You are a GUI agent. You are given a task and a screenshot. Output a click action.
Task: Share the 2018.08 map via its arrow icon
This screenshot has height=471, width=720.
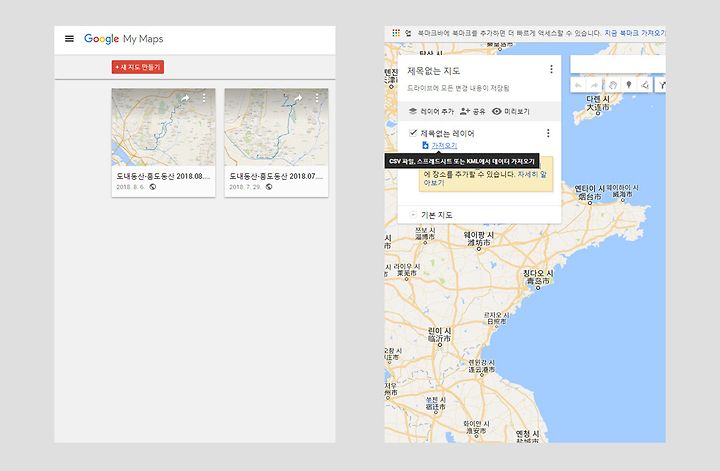coord(185,98)
